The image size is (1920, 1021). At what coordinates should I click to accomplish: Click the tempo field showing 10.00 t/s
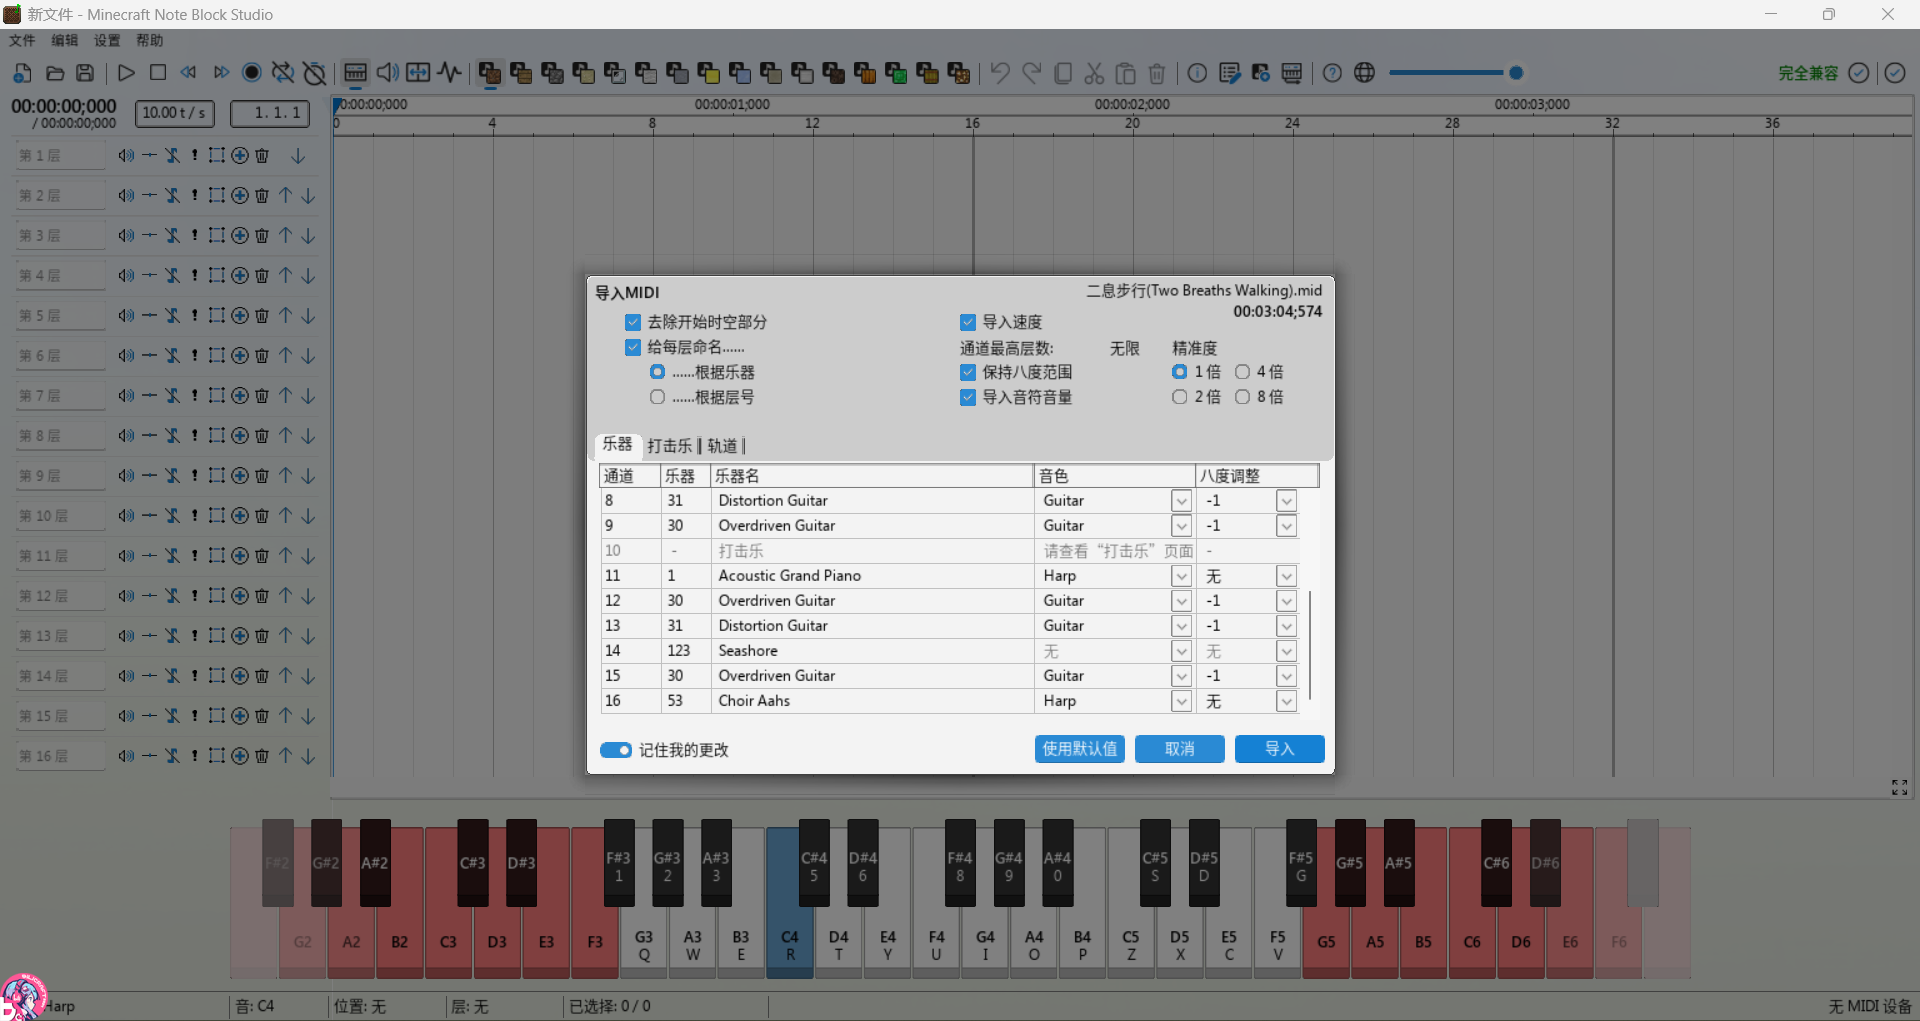[174, 113]
